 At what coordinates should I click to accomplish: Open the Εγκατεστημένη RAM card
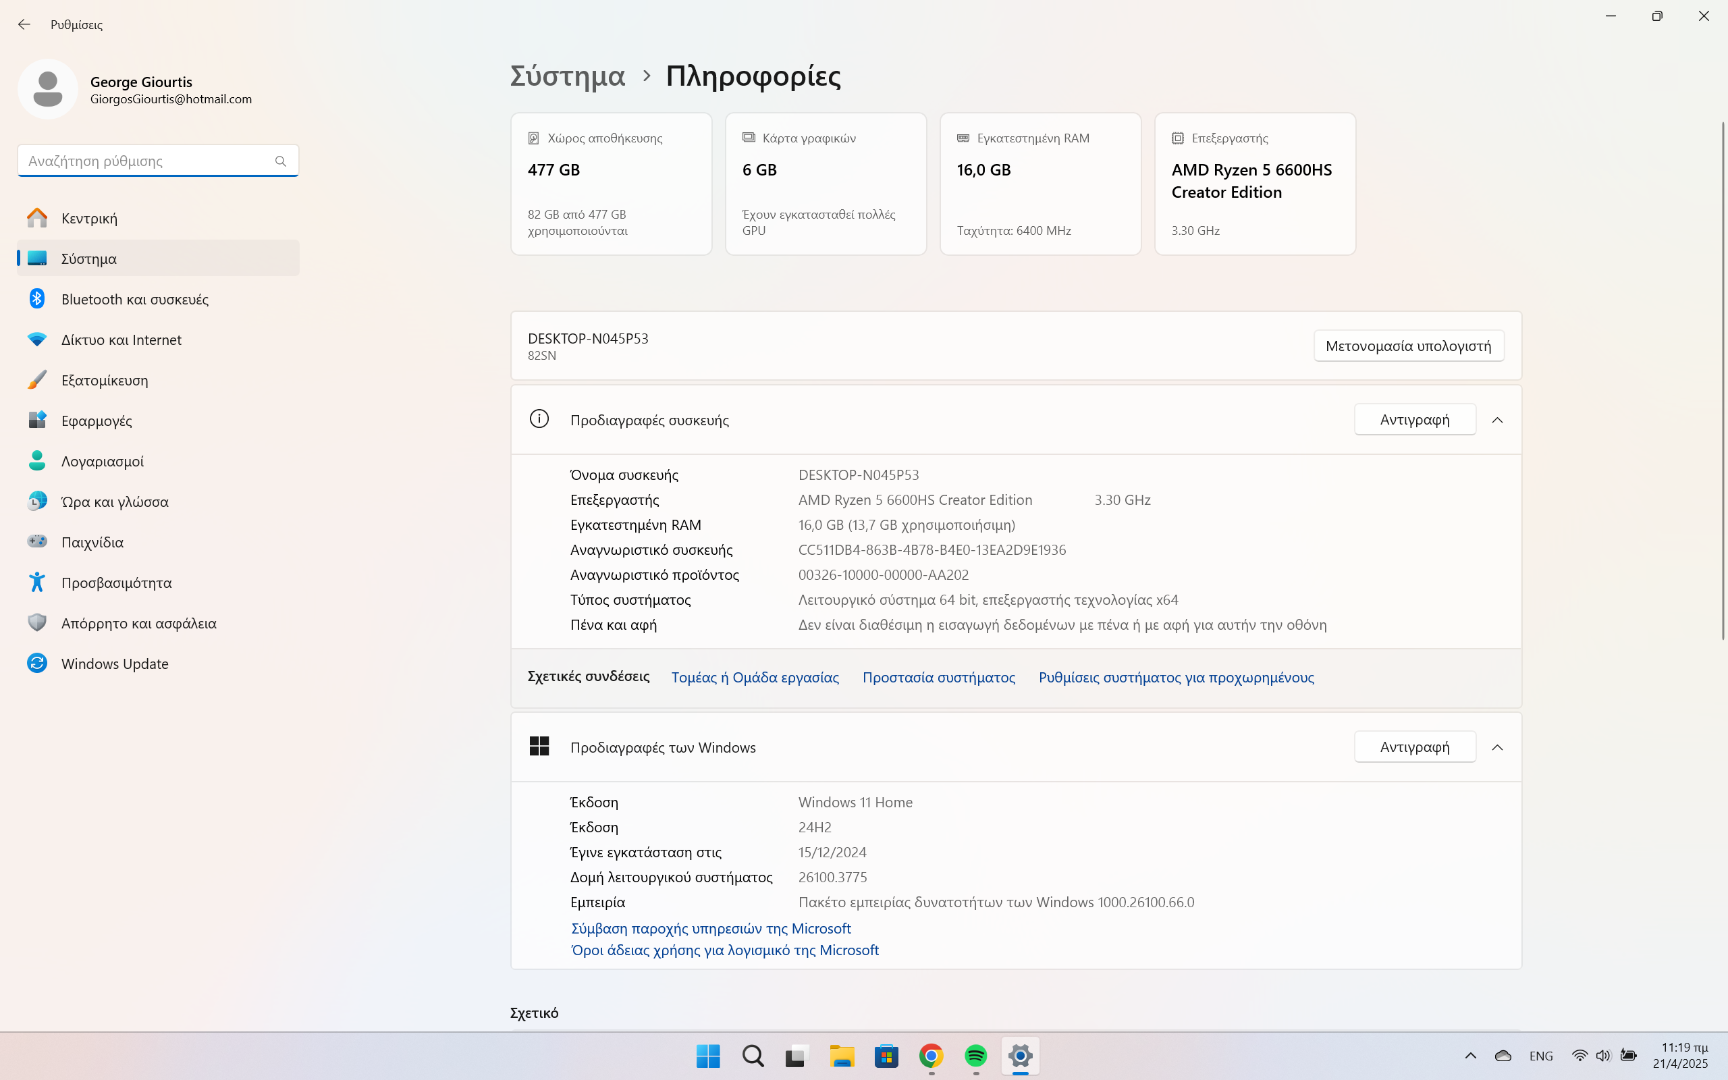click(1040, 184)
